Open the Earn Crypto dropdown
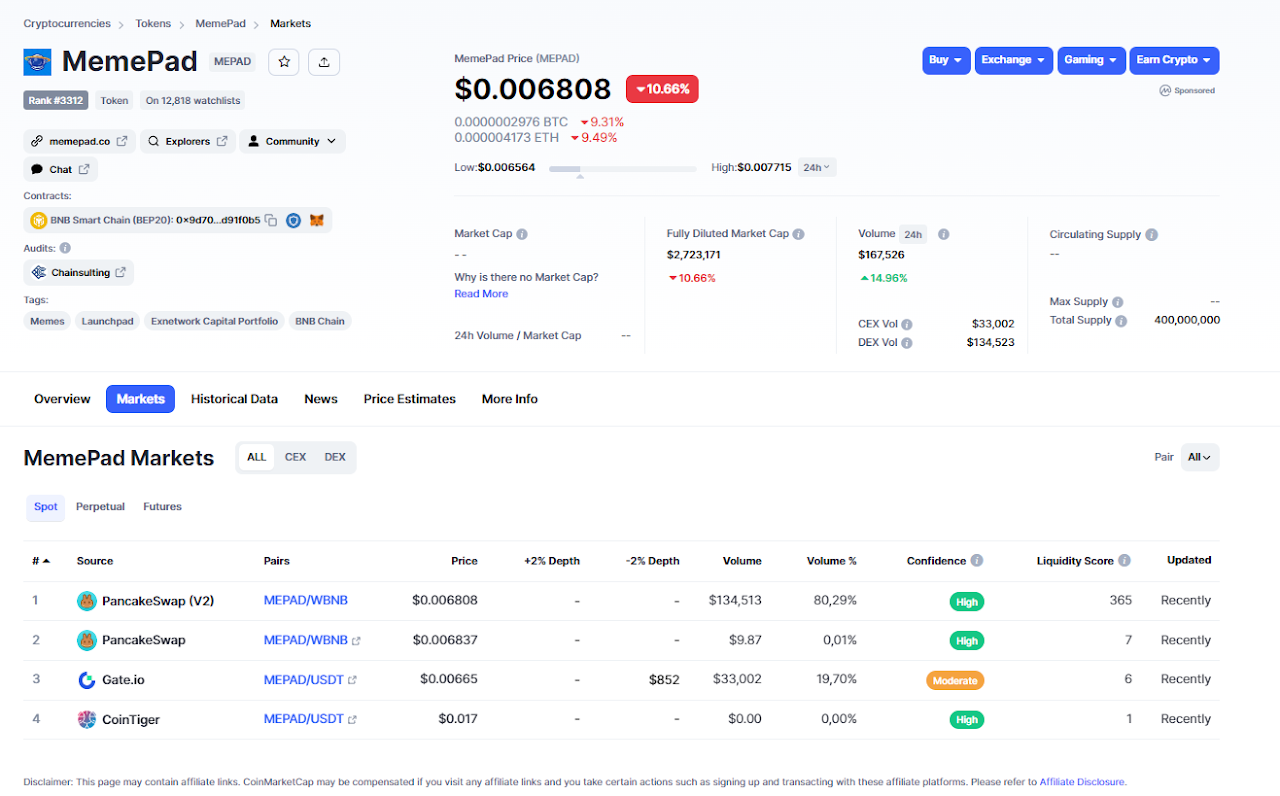 [1174, 60]
